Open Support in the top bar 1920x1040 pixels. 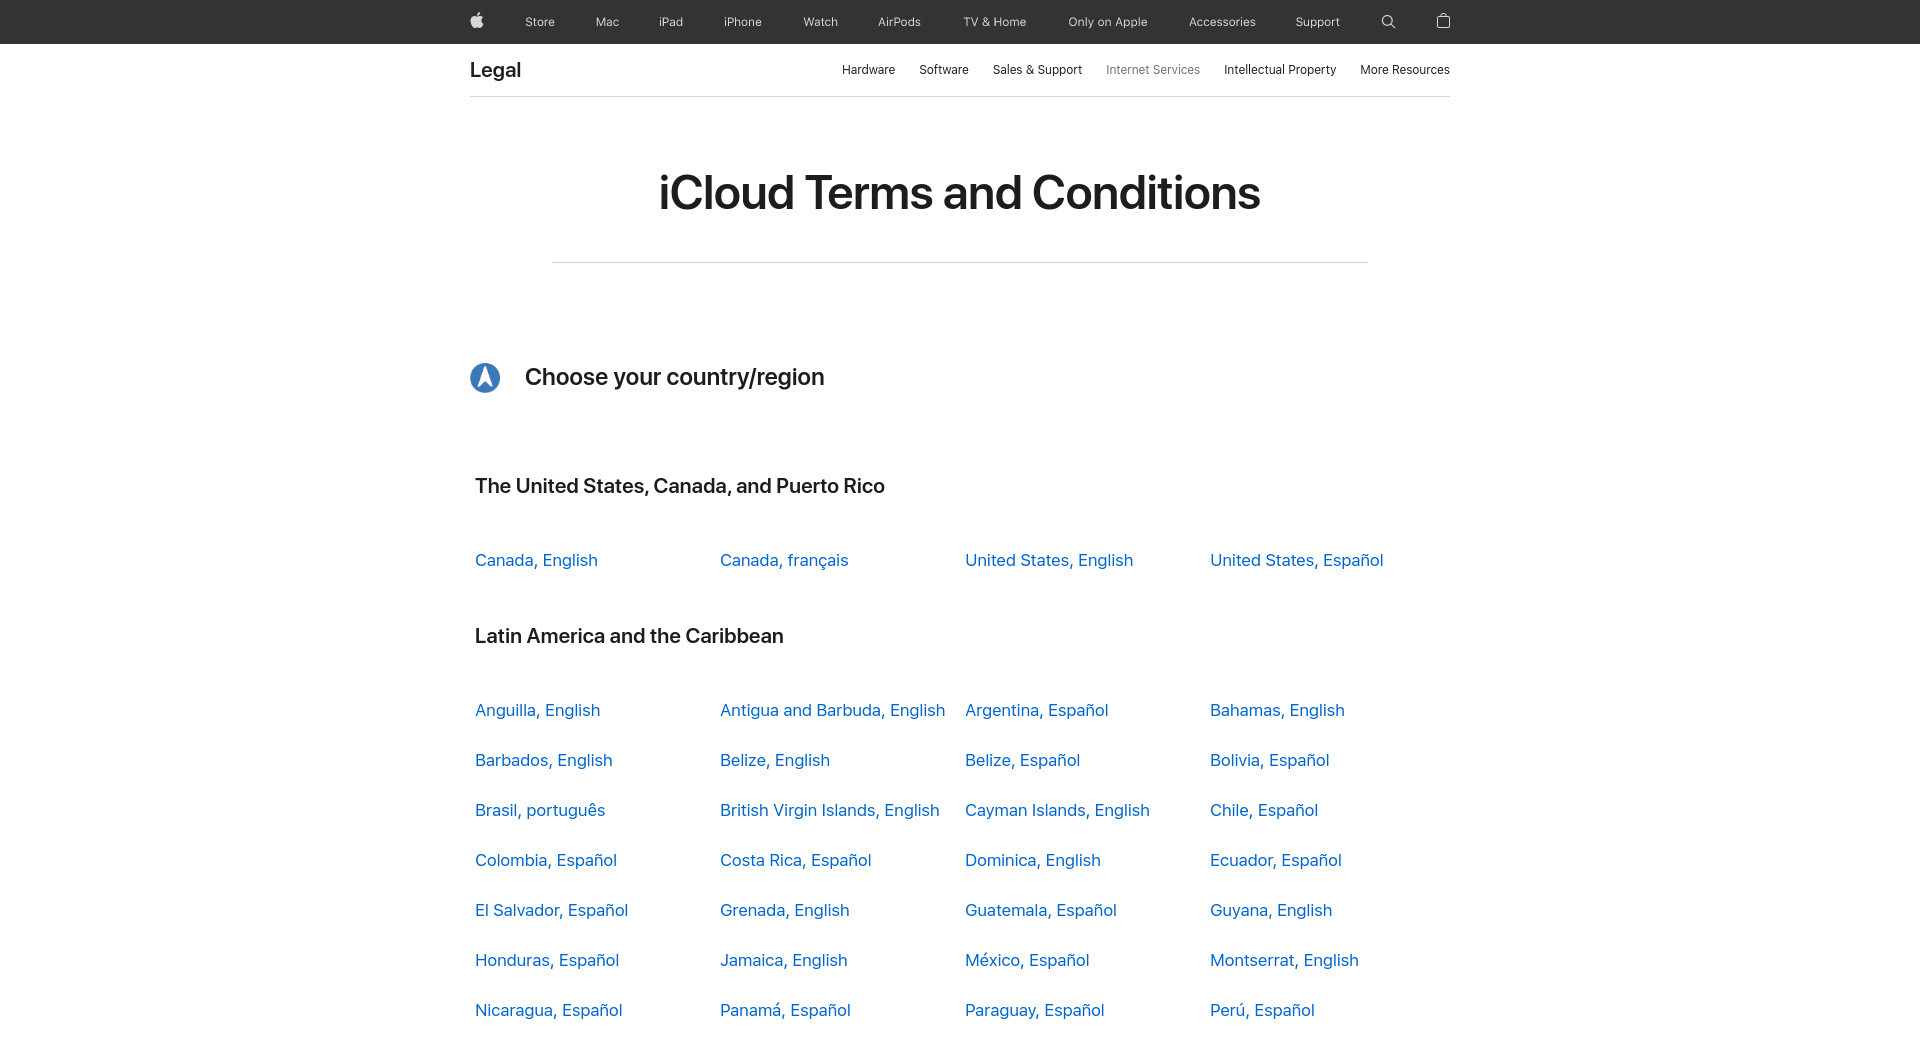1317,22
